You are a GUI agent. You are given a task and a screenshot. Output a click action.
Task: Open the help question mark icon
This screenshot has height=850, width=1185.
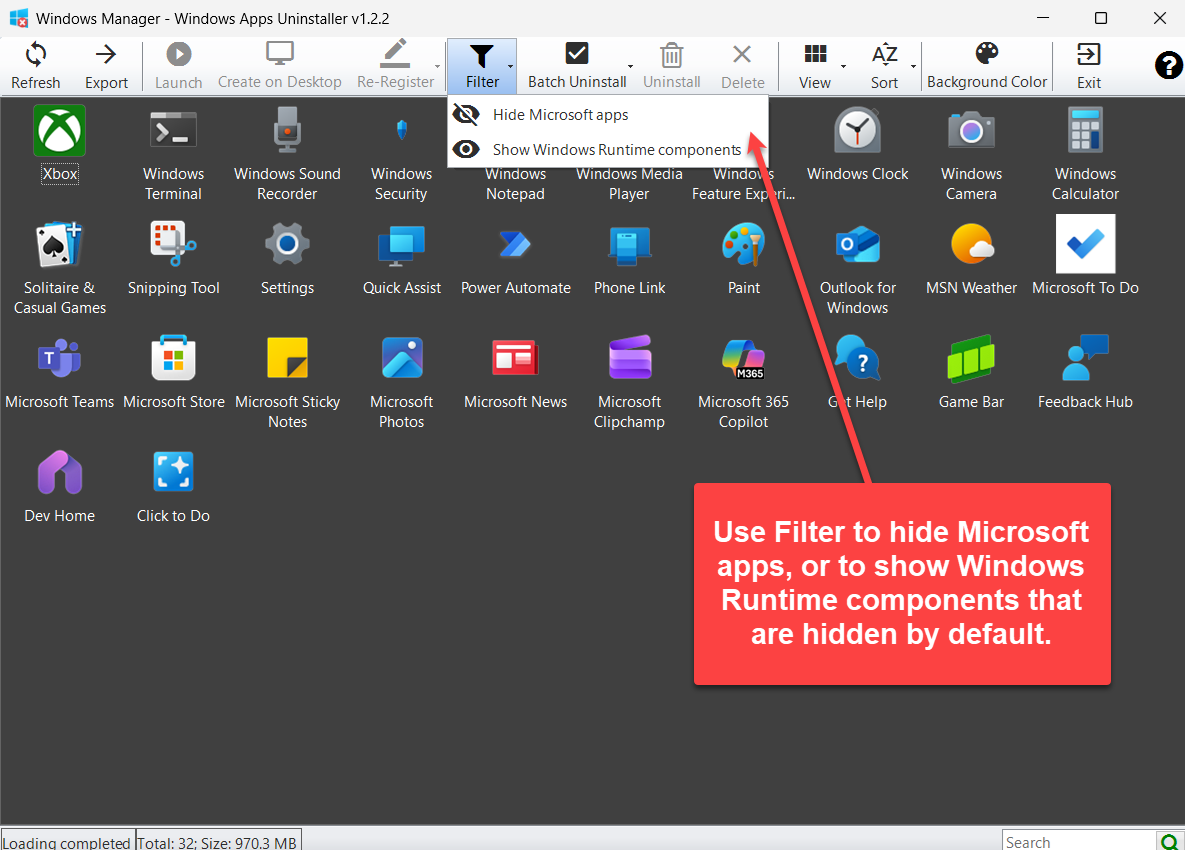click(1168, 66)
